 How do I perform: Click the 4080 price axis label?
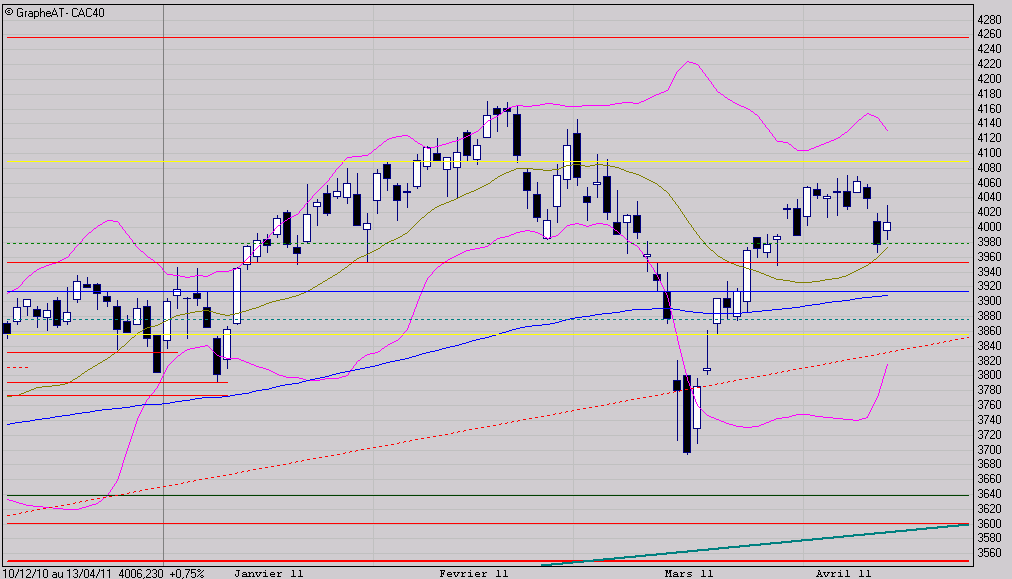pyautogui.click(x=989, y=168)
